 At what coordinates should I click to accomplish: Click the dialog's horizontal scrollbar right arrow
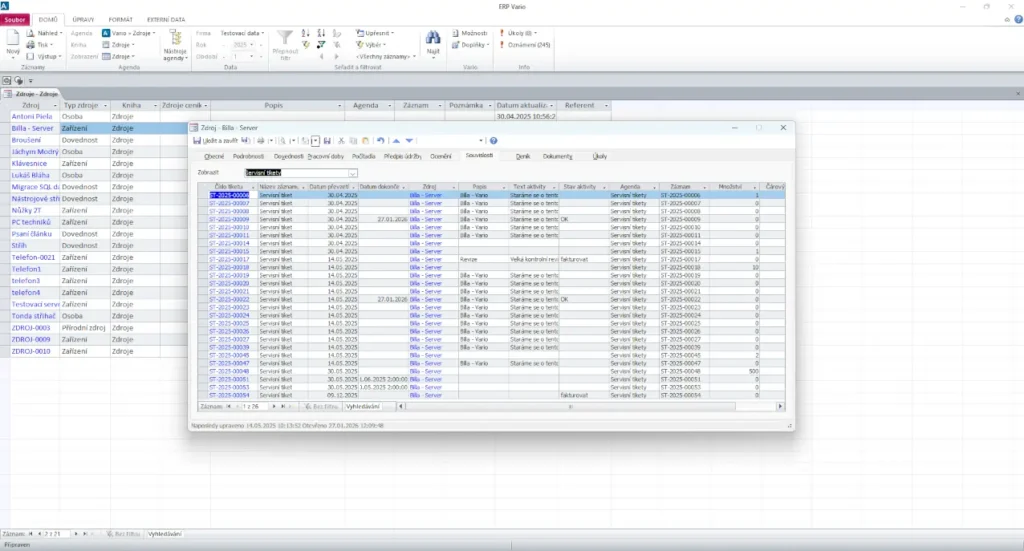coord(782,407)
